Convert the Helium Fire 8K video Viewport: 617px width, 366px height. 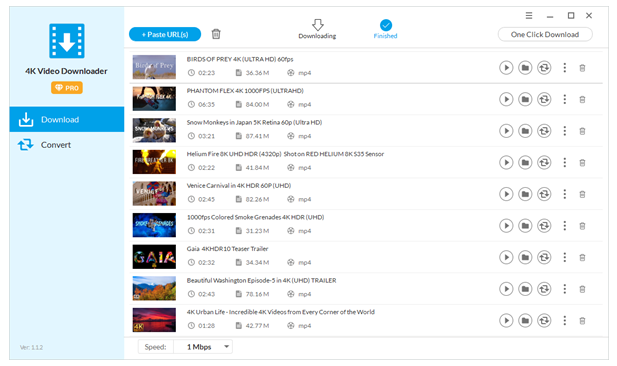(x=544, y=163)
